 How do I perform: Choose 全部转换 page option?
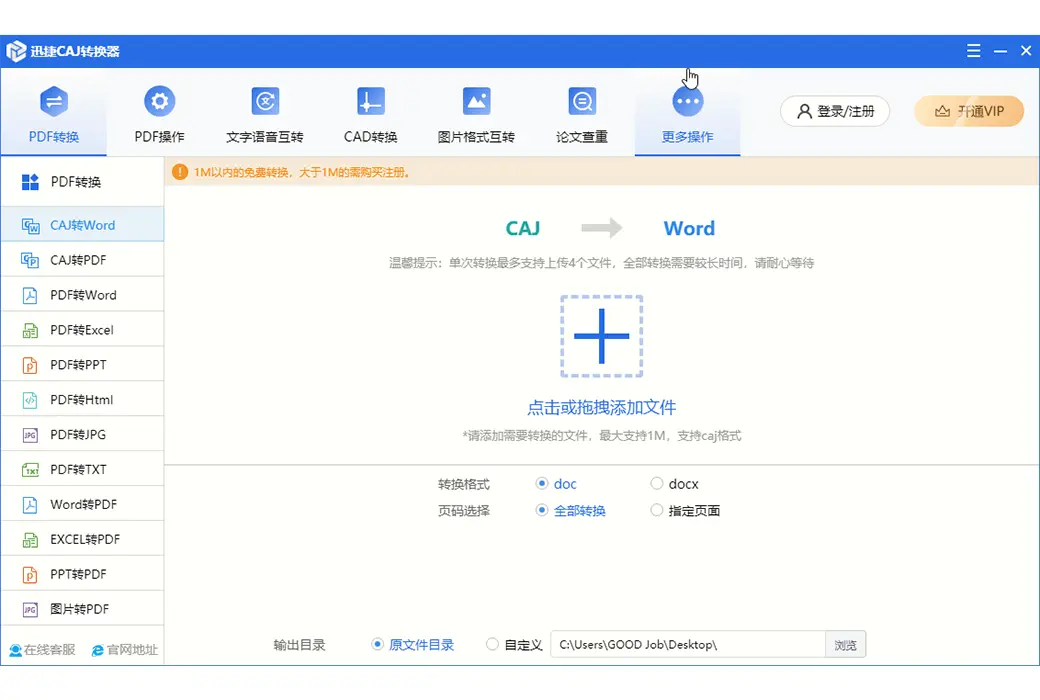[542, 510]
